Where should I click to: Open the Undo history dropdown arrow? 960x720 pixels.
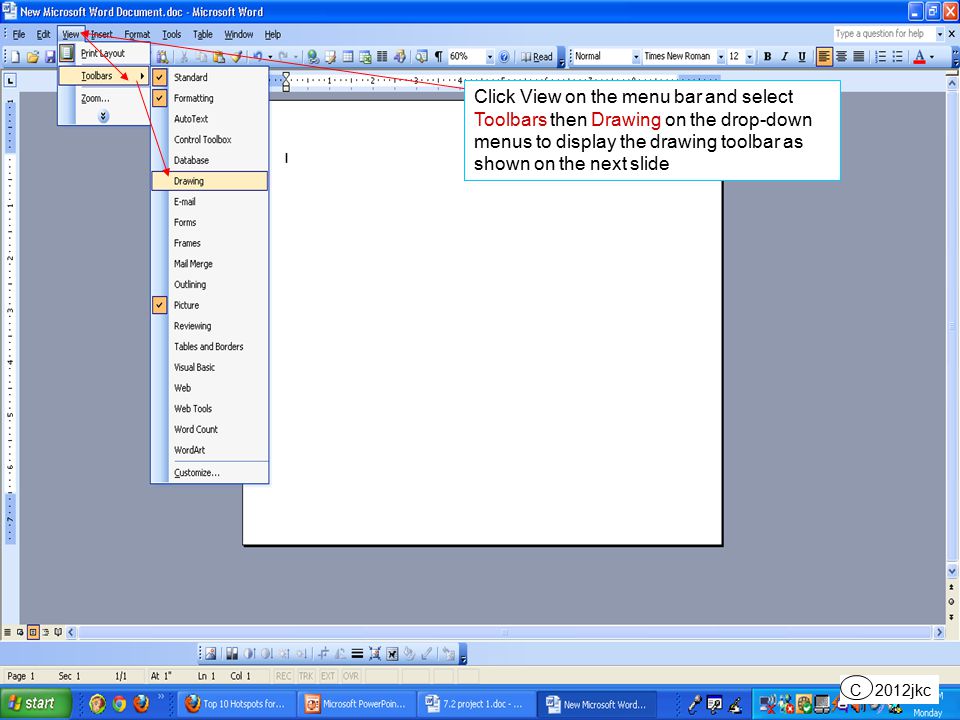click(x=270, y=57)
